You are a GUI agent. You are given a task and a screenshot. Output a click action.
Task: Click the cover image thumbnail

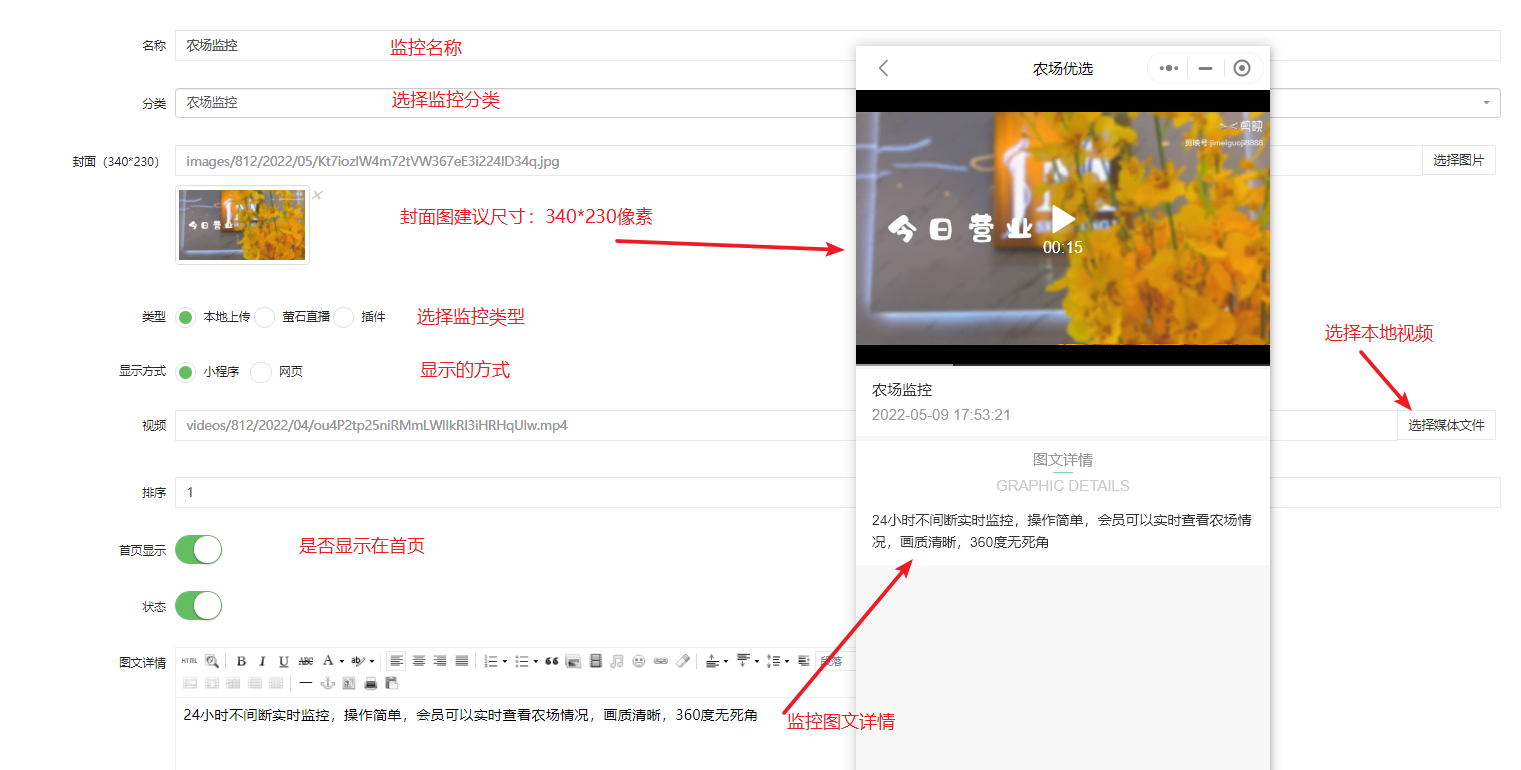242,225
